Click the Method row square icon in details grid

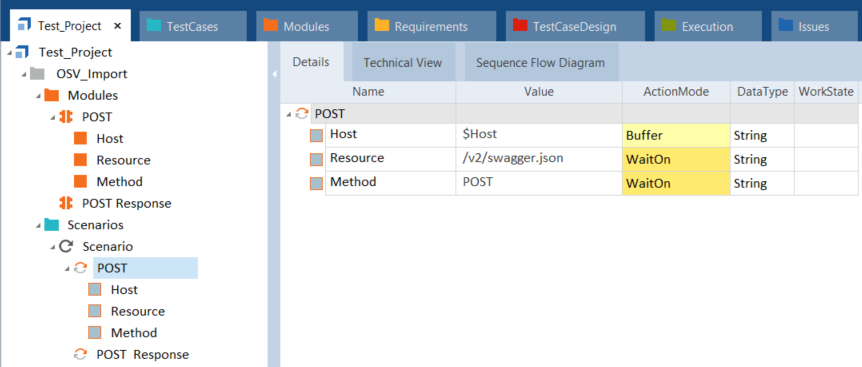(316, 184)
